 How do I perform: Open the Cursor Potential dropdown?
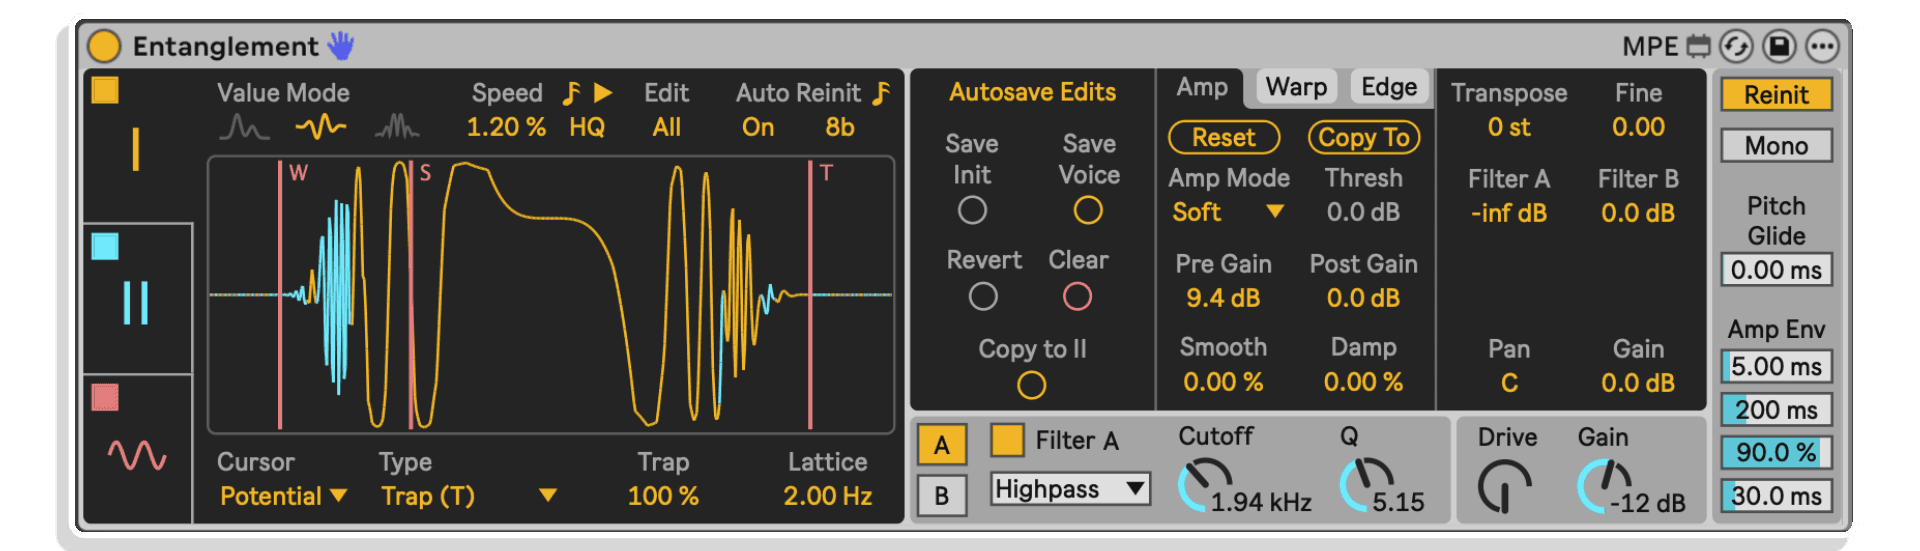click(283, 496)
